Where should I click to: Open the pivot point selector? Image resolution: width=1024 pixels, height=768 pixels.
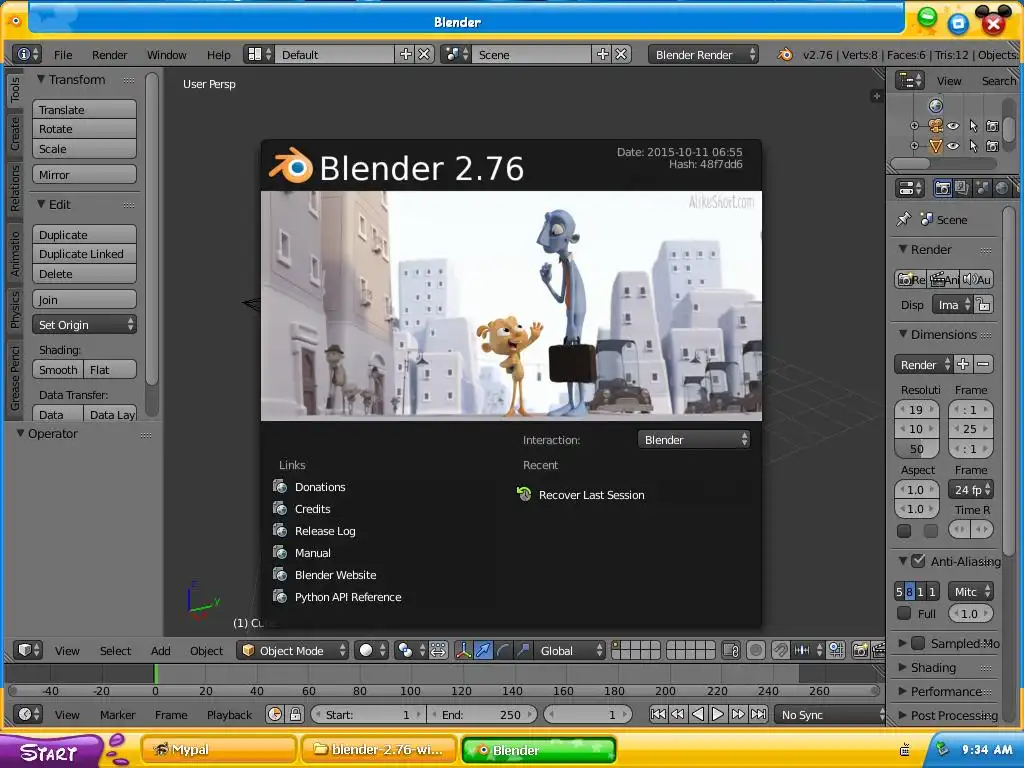tap(411, 650)
